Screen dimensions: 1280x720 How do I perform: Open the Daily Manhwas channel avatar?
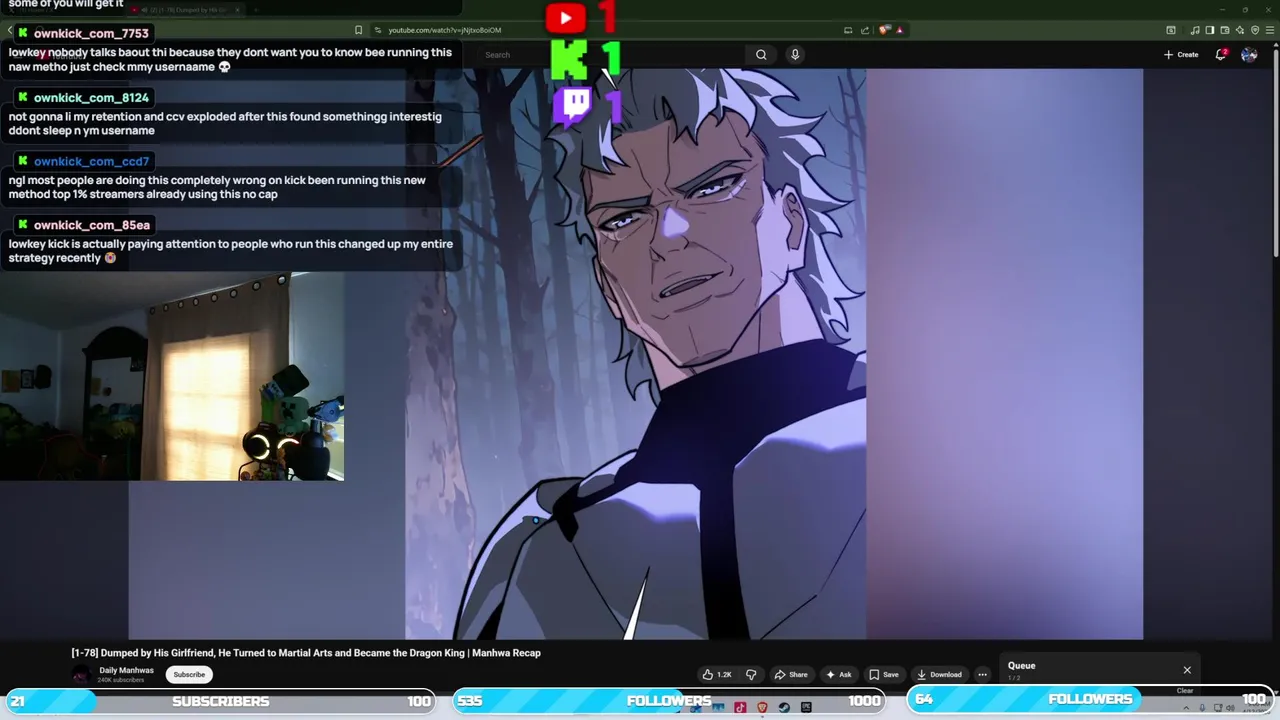click(x=82, y=675)
